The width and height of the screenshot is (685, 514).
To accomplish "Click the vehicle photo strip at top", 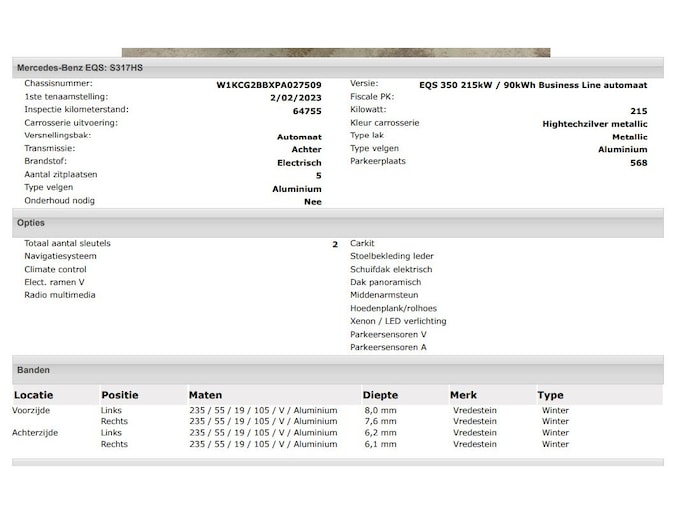I will tap(335, 52).
